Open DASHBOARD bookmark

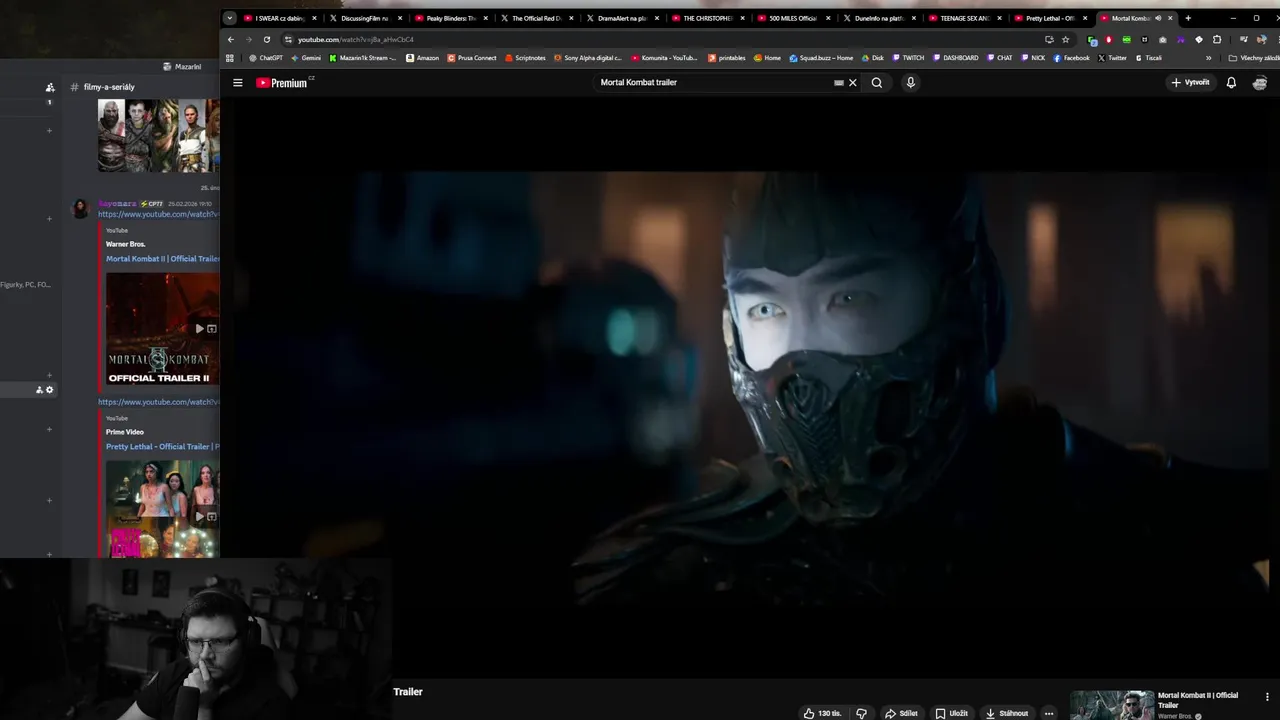click(x=956, y=58)
